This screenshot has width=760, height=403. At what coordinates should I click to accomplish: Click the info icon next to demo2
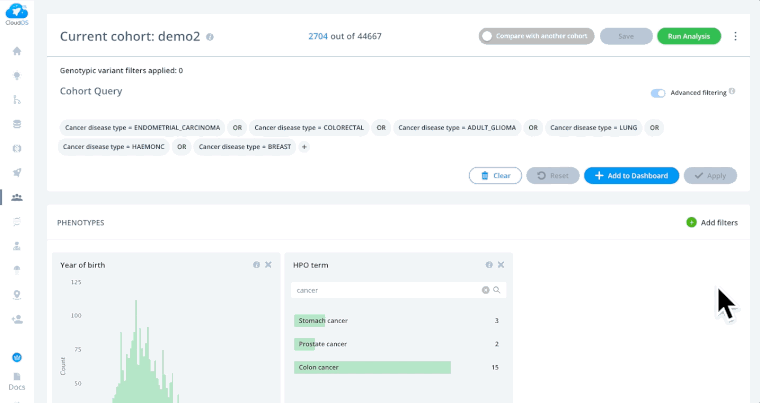click(210, 37)
